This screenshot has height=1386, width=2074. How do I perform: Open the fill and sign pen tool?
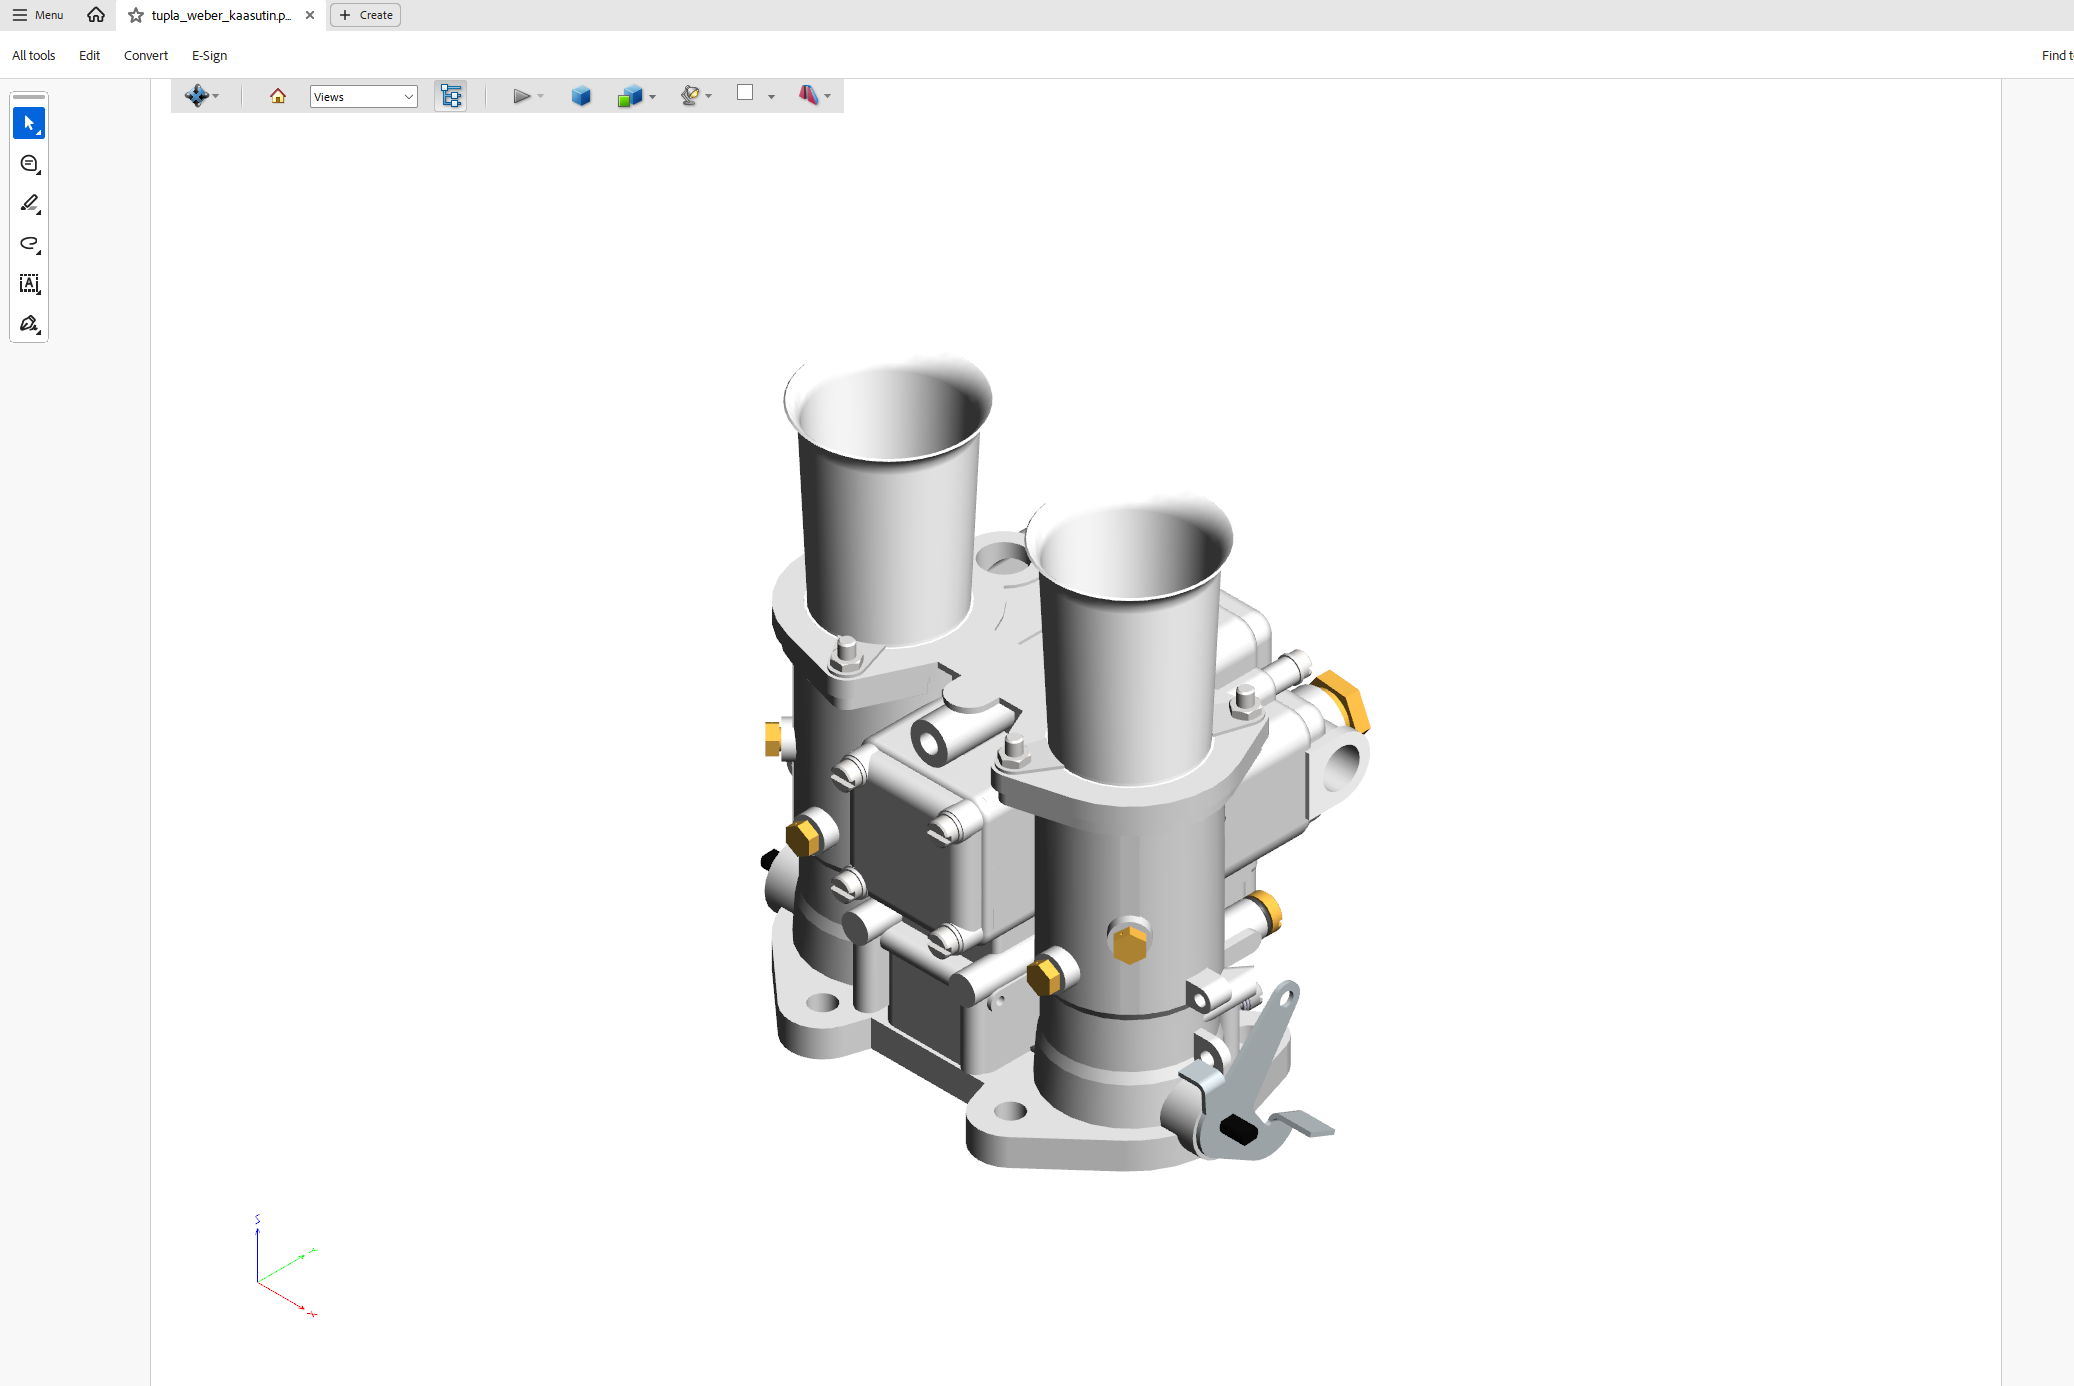(x=29, y=324)
